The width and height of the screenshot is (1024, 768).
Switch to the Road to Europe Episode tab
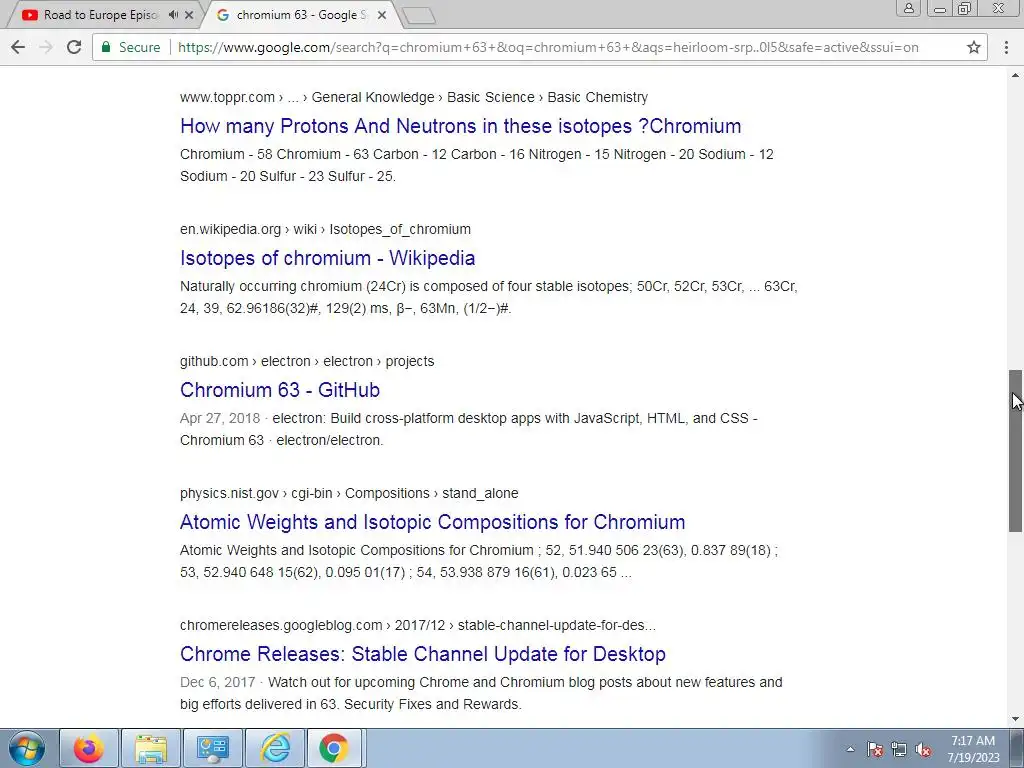(x=101, y=14)
